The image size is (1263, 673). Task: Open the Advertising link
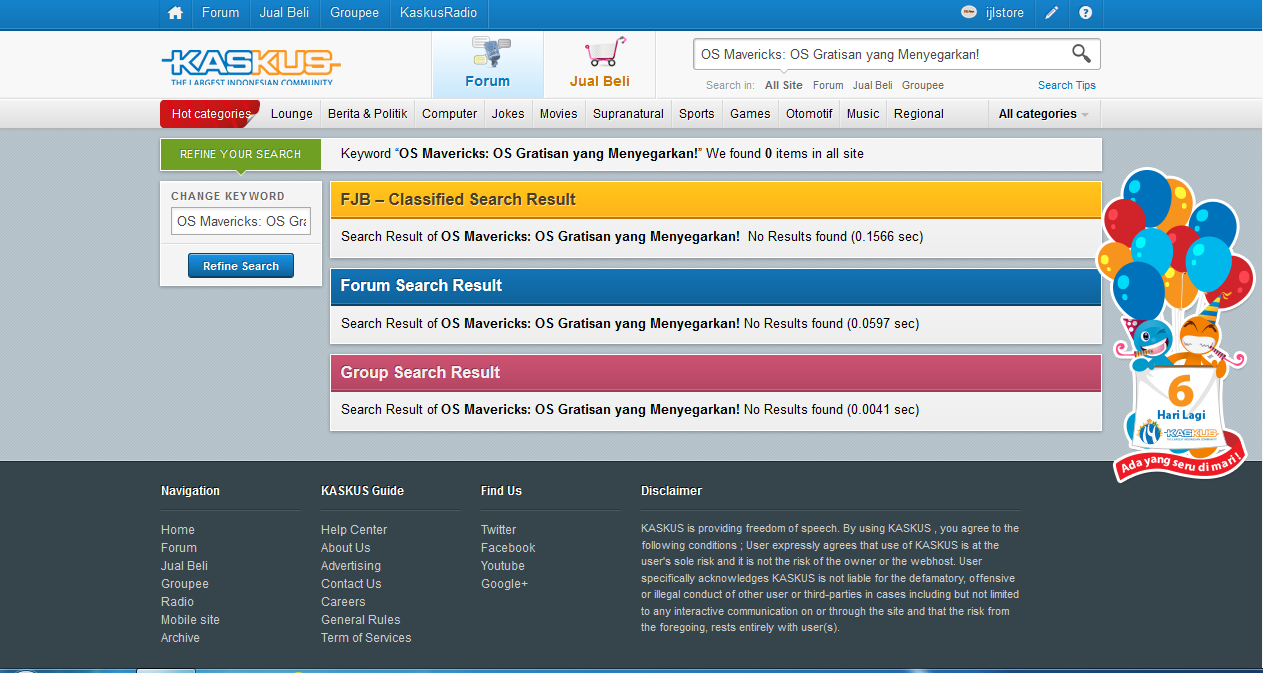click(351, 566)
